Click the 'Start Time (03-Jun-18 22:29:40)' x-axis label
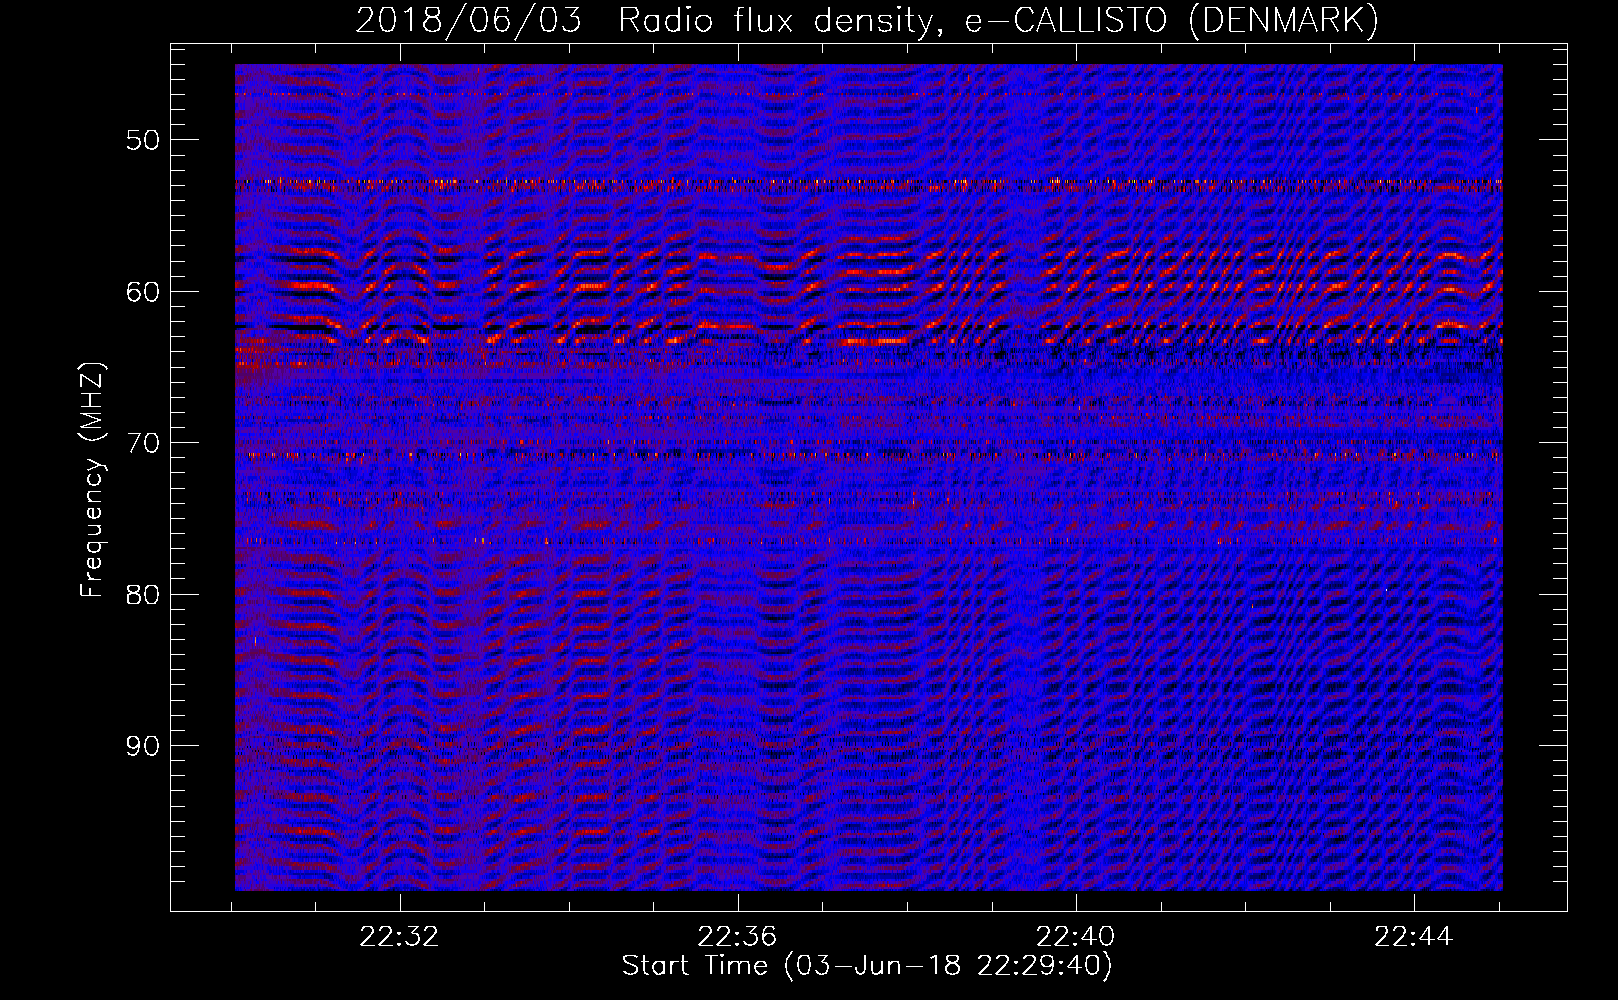Image resolution: width=1618 pixels, height=1000 pixels. coord(867,966)
